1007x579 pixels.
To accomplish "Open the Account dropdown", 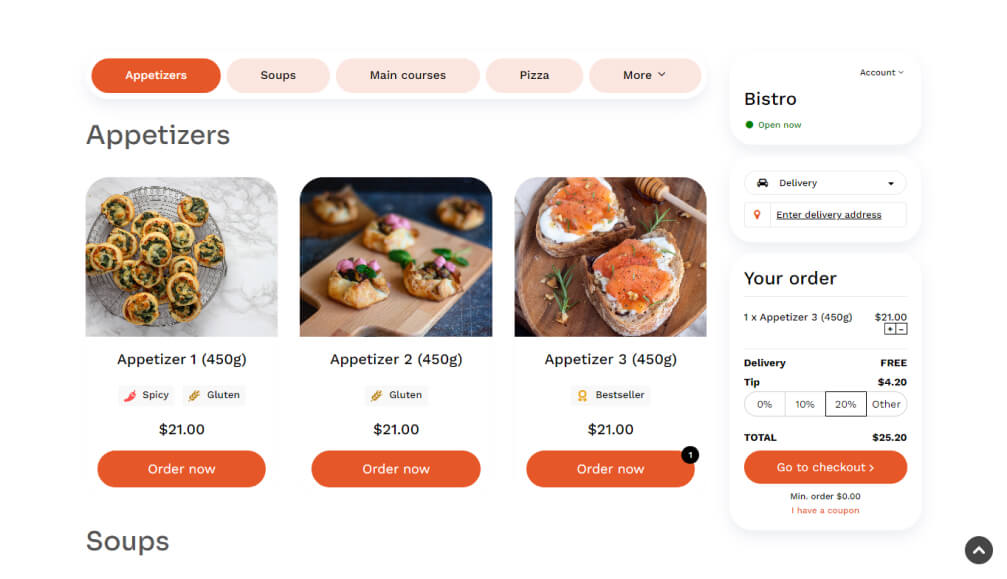I will (x=881, y=72).
